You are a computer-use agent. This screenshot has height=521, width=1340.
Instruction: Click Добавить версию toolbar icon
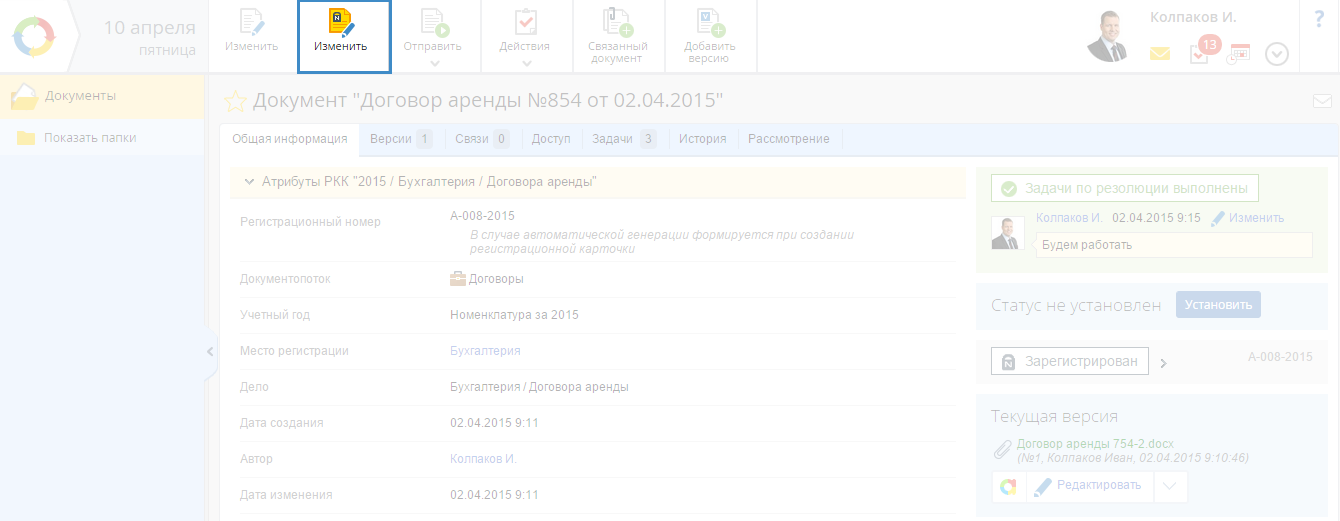click(710, 24)
